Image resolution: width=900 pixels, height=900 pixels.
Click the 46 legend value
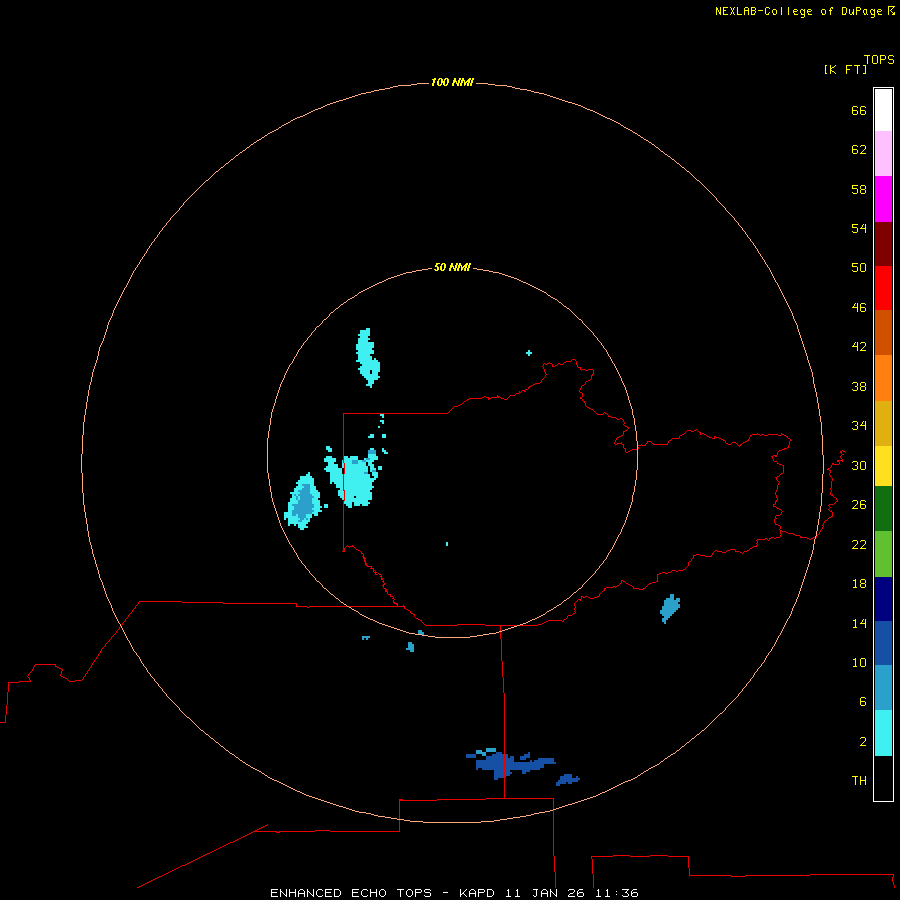point(859,307)
